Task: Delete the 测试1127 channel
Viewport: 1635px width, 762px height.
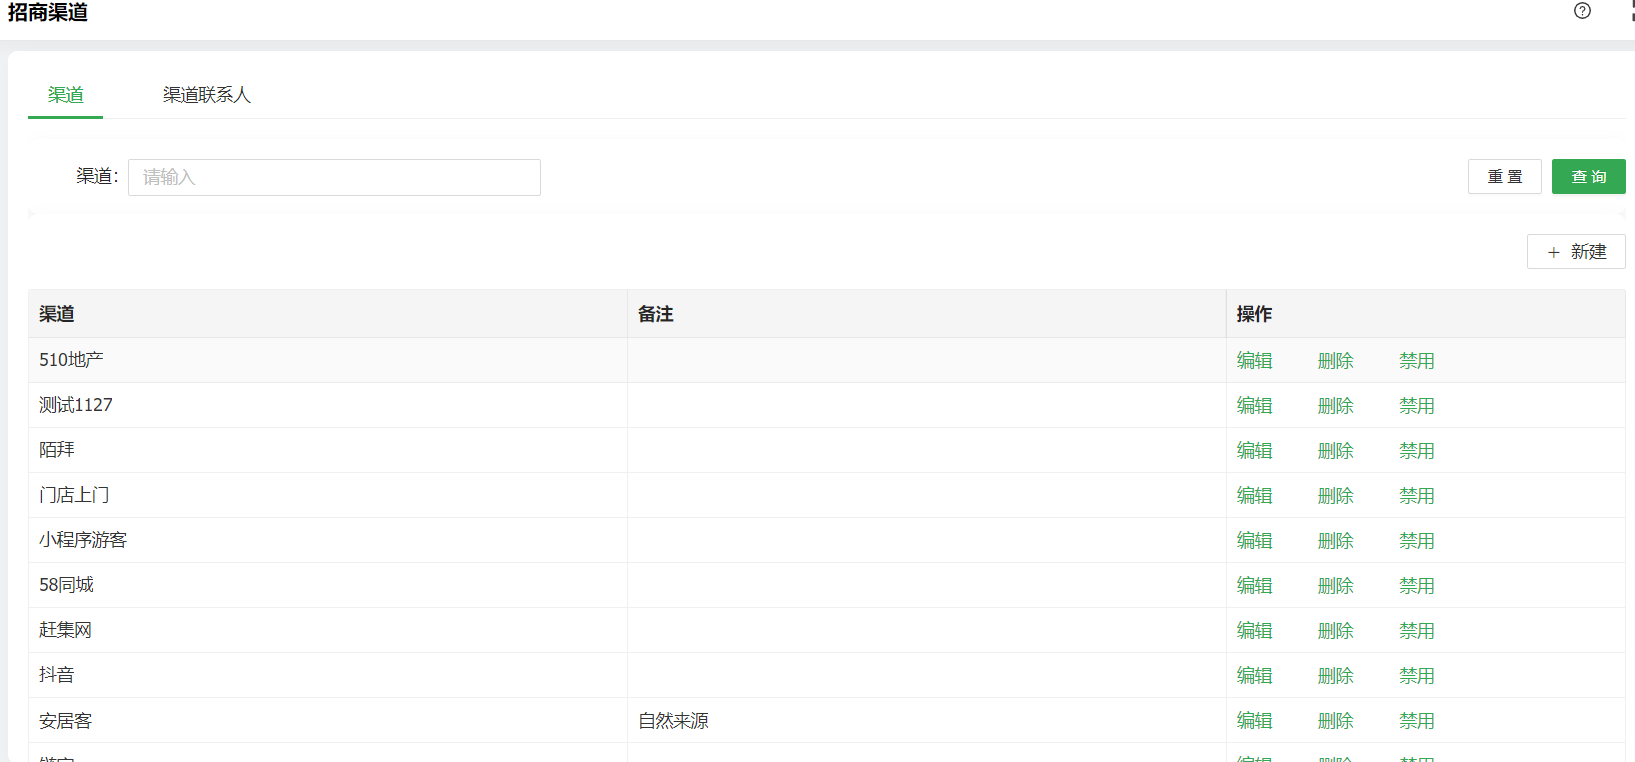Action: pos(1335,406)
